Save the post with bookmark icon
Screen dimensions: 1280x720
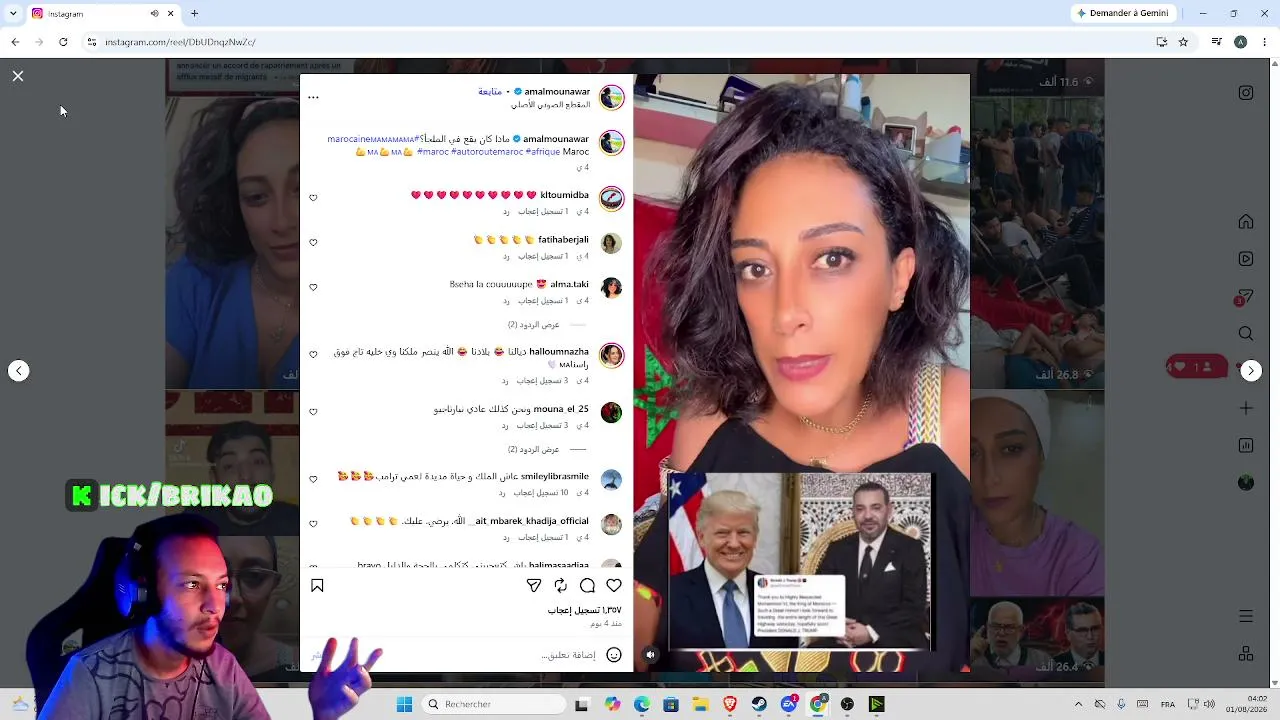click(317, 586)
